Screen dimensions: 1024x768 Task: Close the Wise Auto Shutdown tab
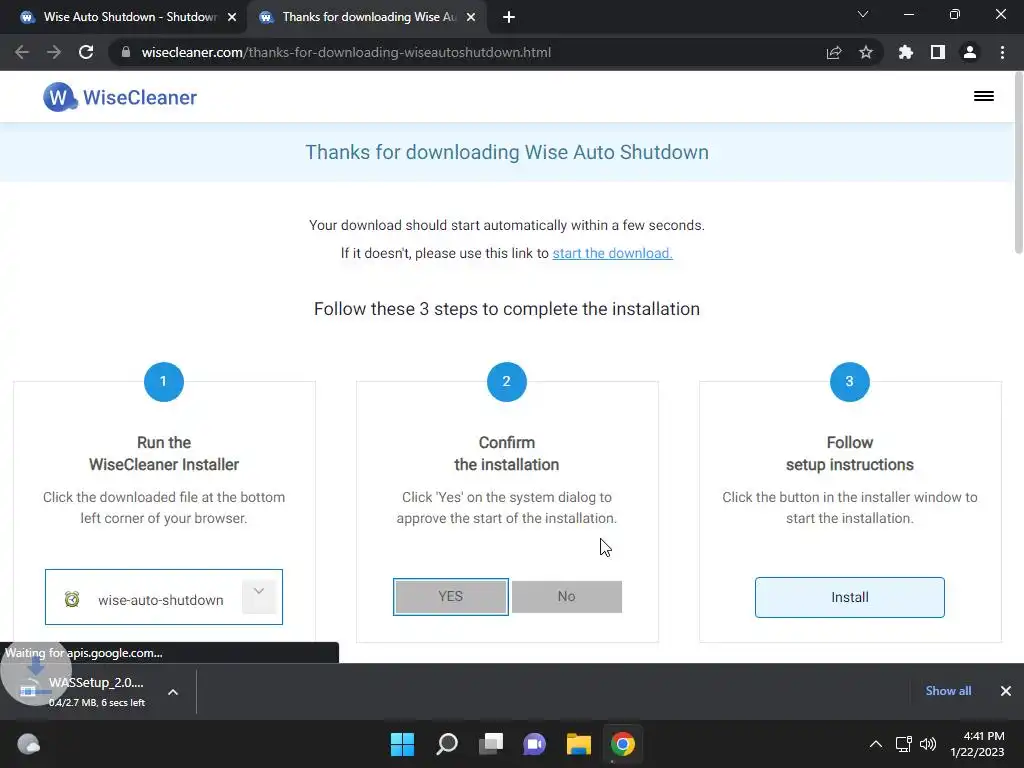[x=232, y=17]
